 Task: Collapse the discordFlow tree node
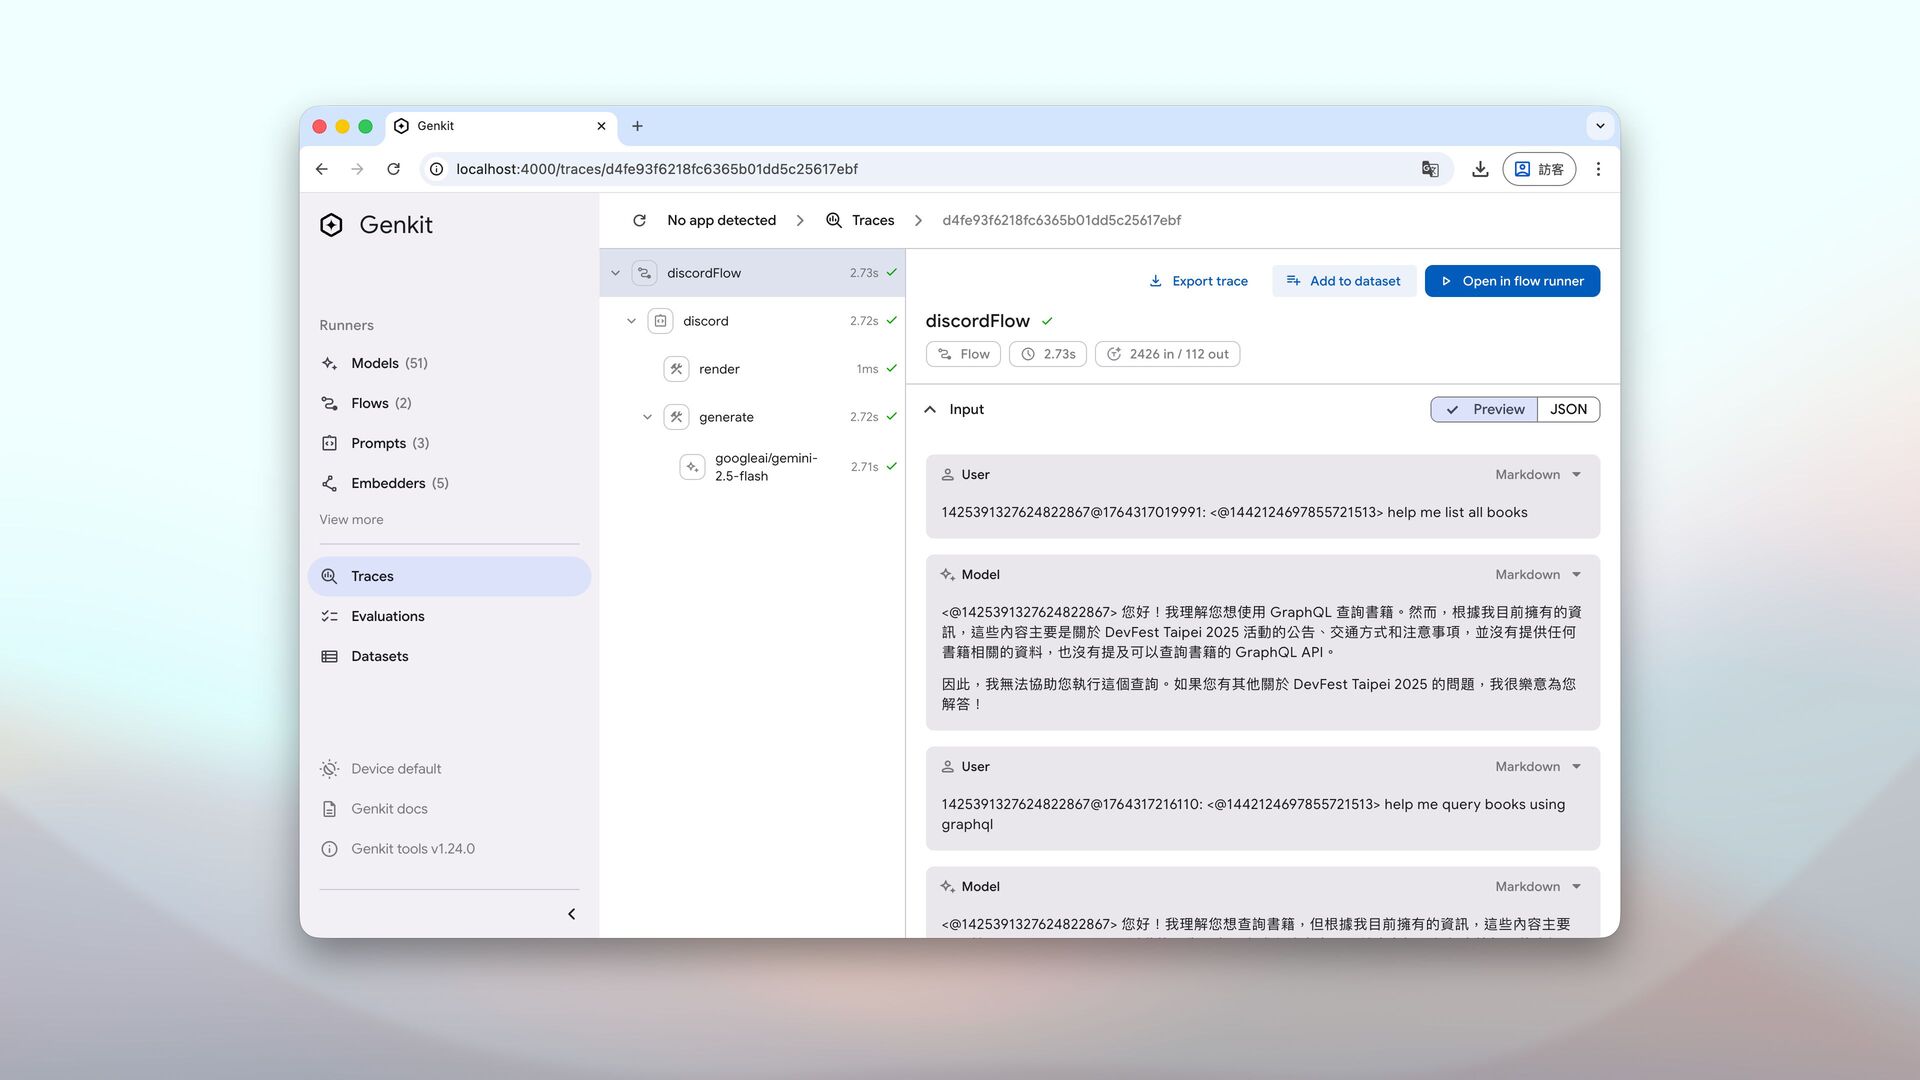(616, 273)
